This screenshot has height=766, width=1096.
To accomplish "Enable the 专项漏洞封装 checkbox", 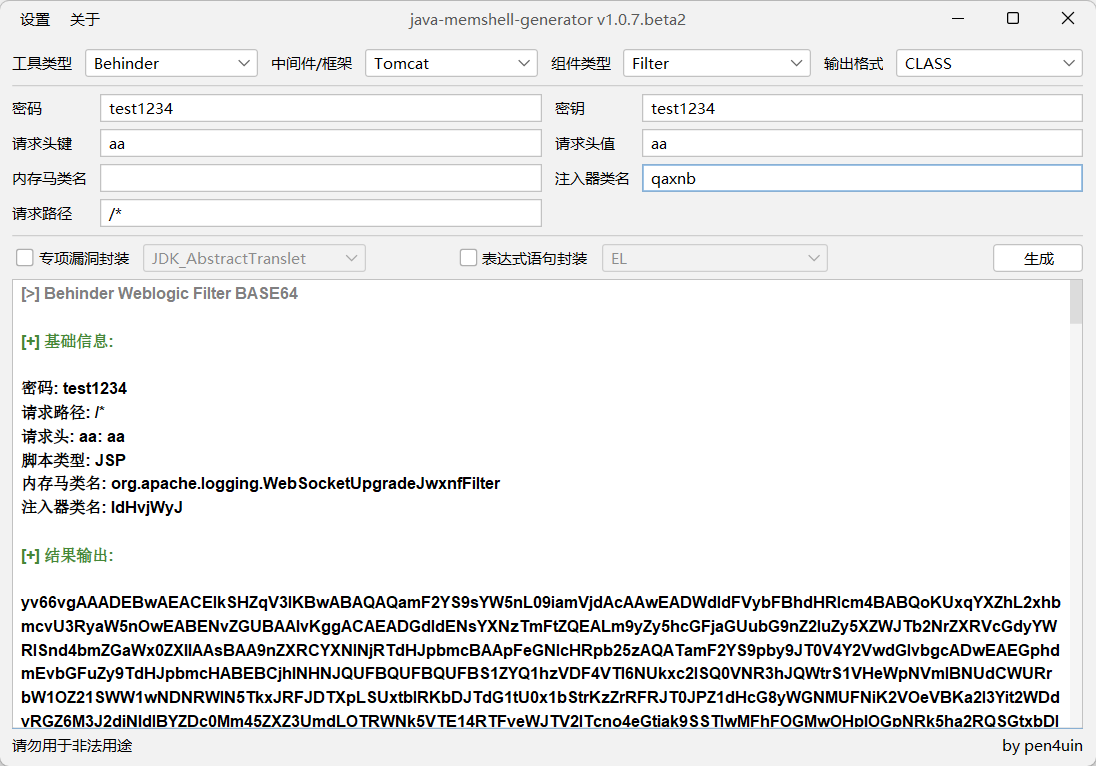I will (x=24, y=258).
